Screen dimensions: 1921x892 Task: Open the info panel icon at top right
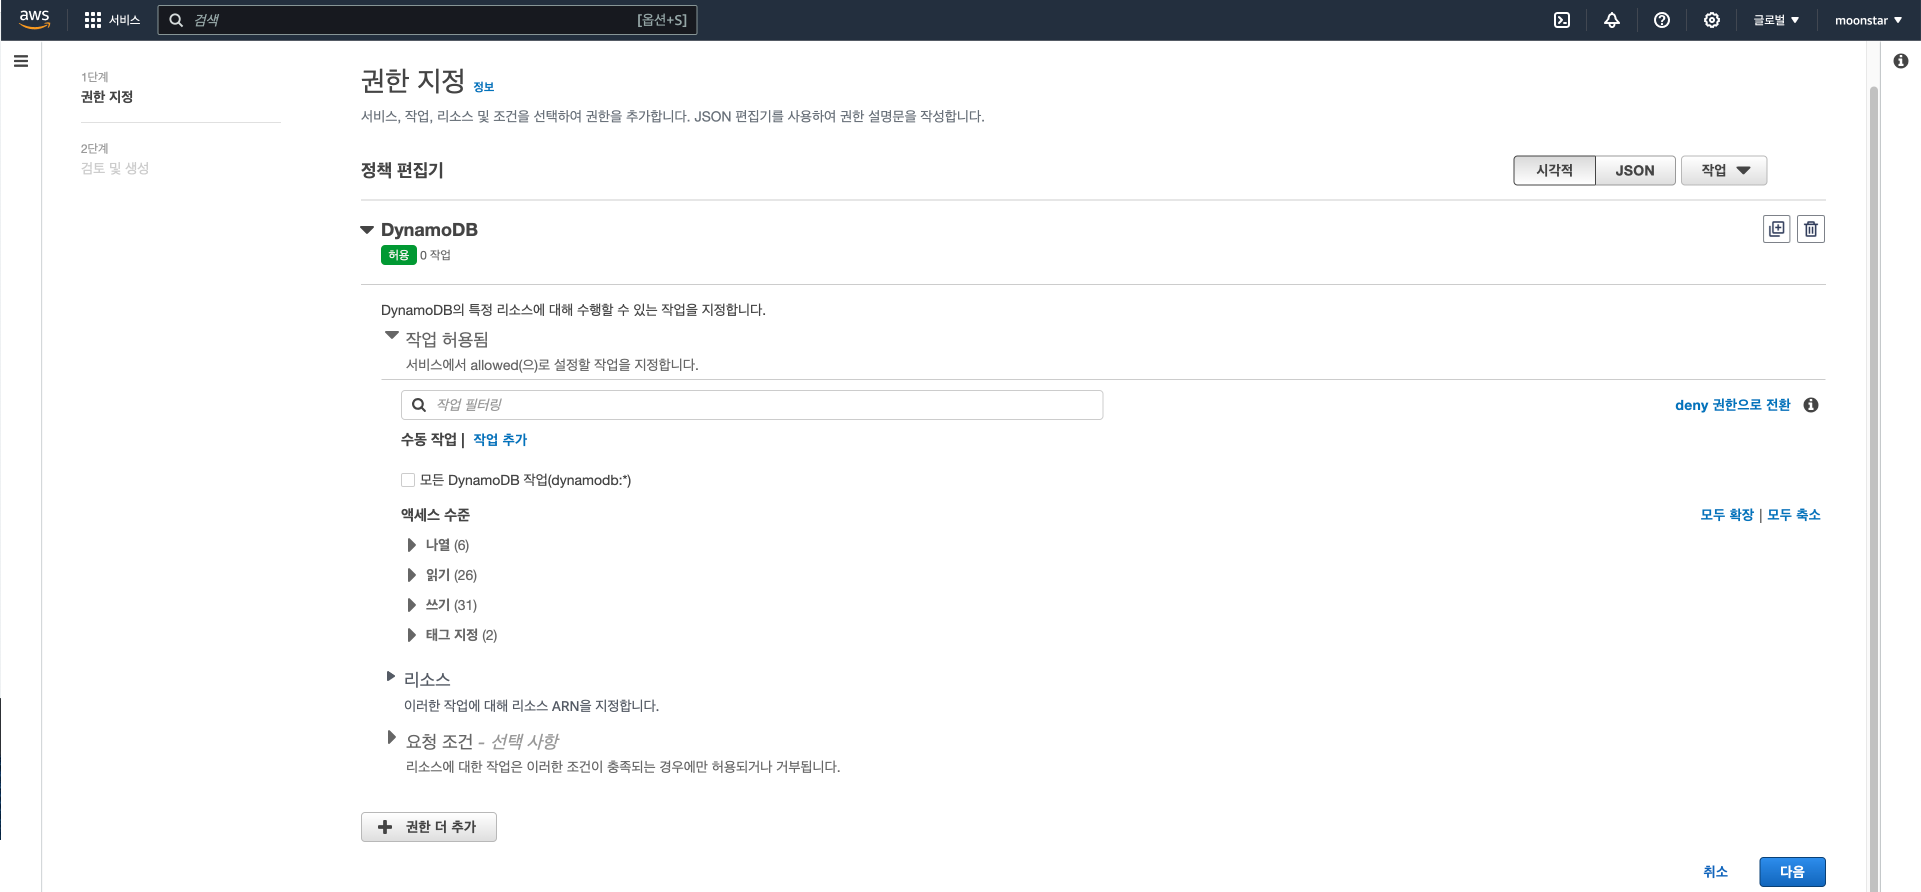1901,61
